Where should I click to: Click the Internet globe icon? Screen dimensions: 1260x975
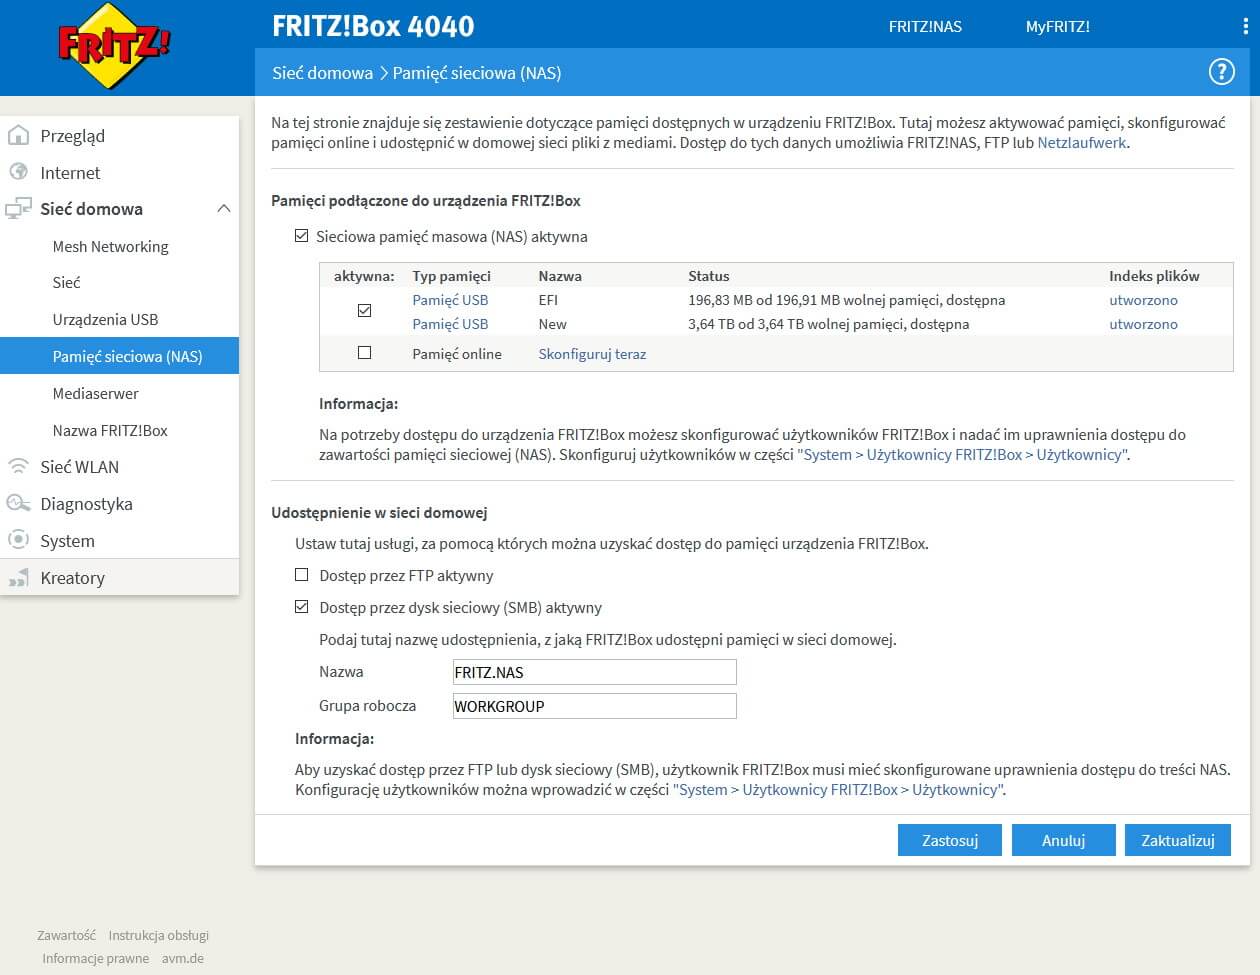18,172
